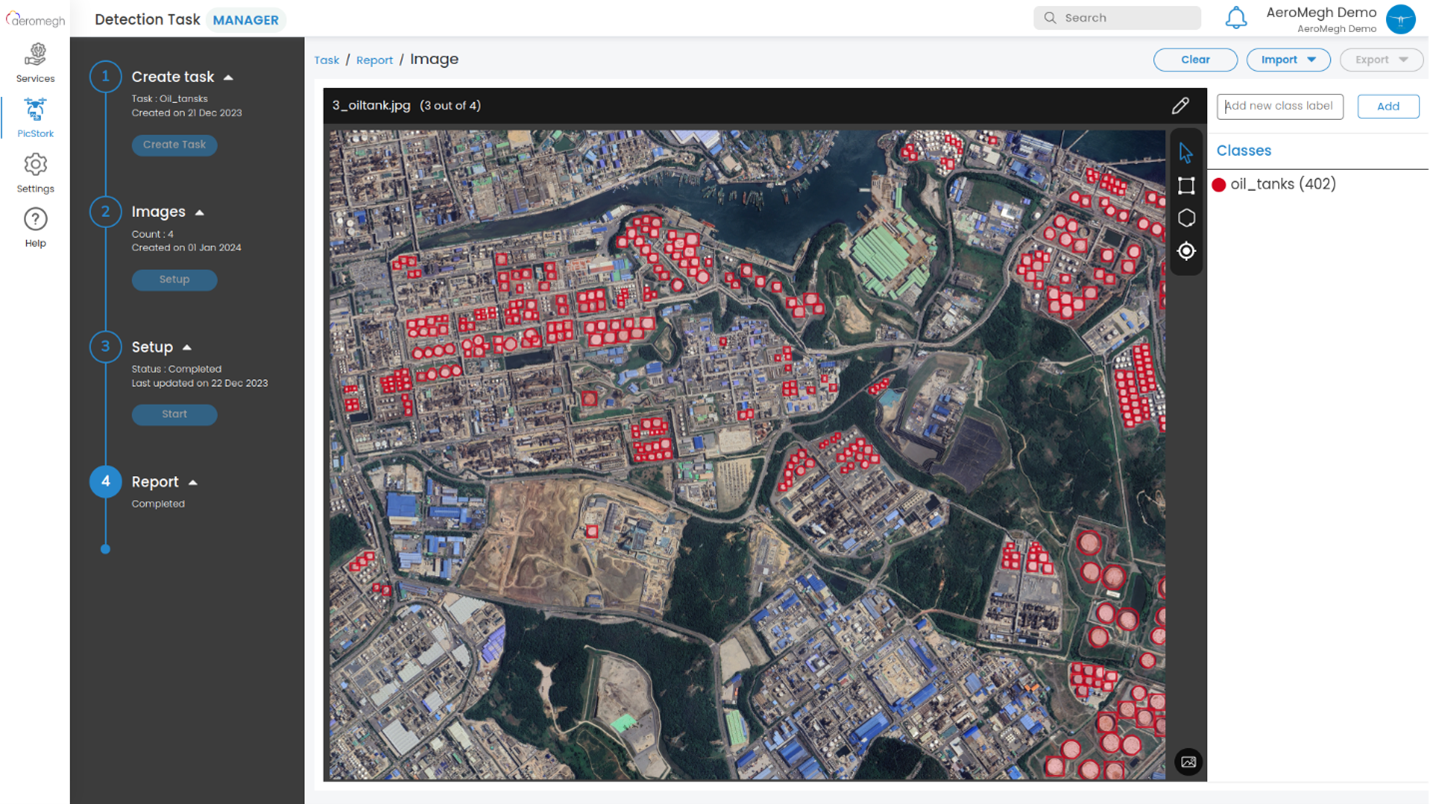1430x804 pixels.
Task: Select the pointer cursor tool
Action: [x=1186, y=153]
